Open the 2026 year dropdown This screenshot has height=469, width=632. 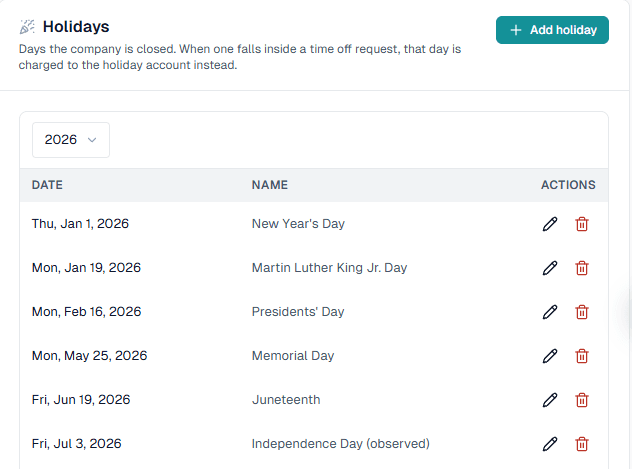71,140
